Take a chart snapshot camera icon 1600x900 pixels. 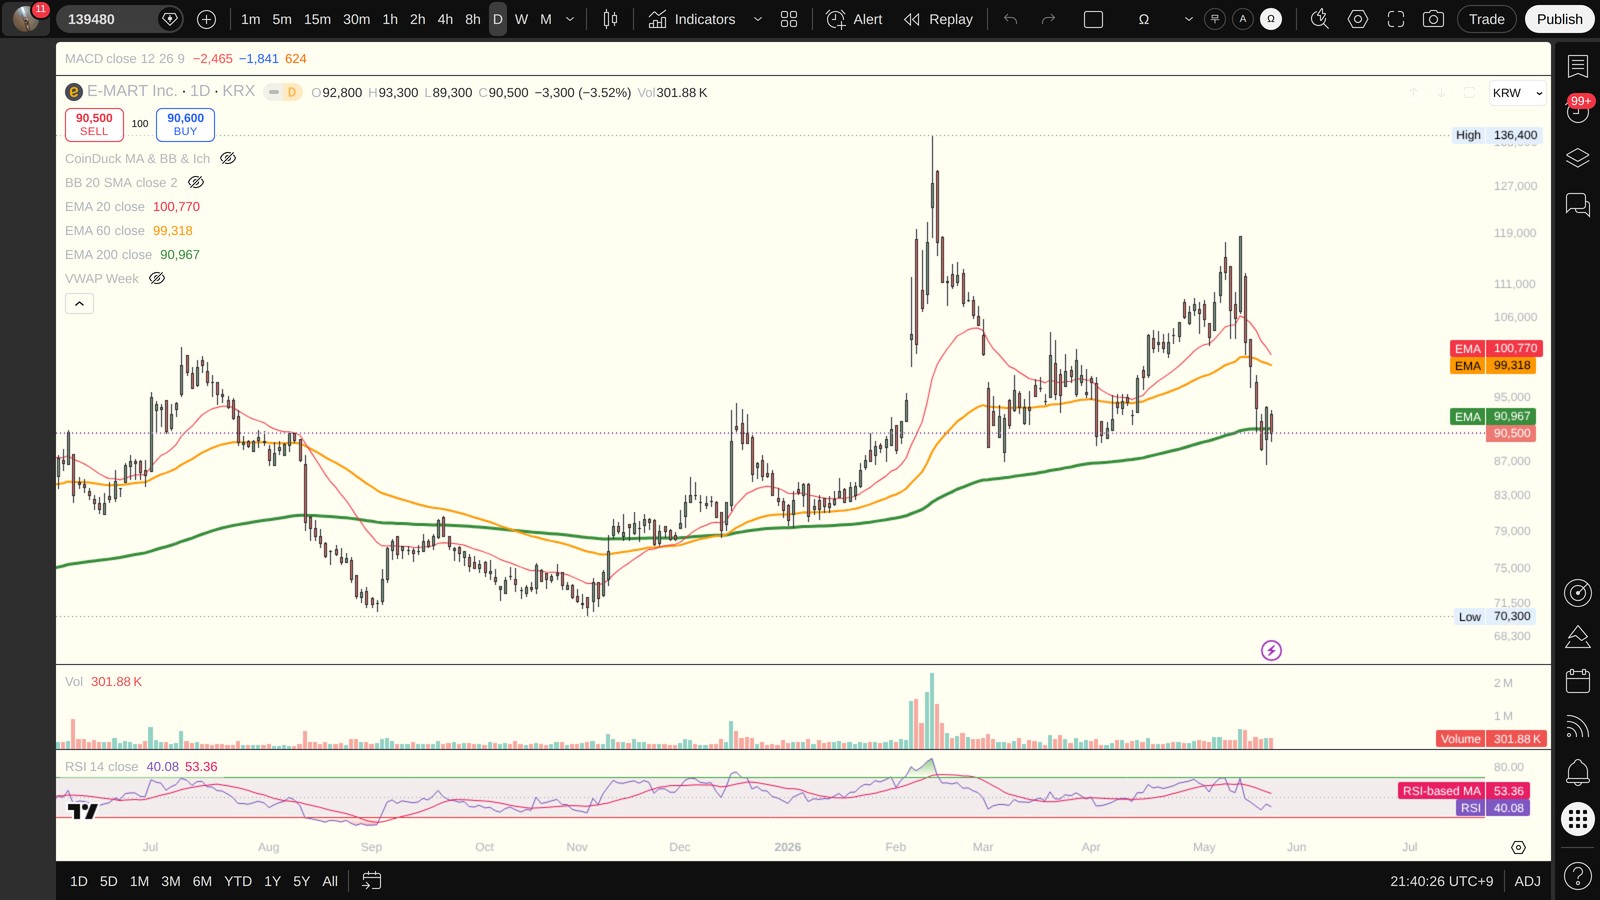tap(1433, 19)
